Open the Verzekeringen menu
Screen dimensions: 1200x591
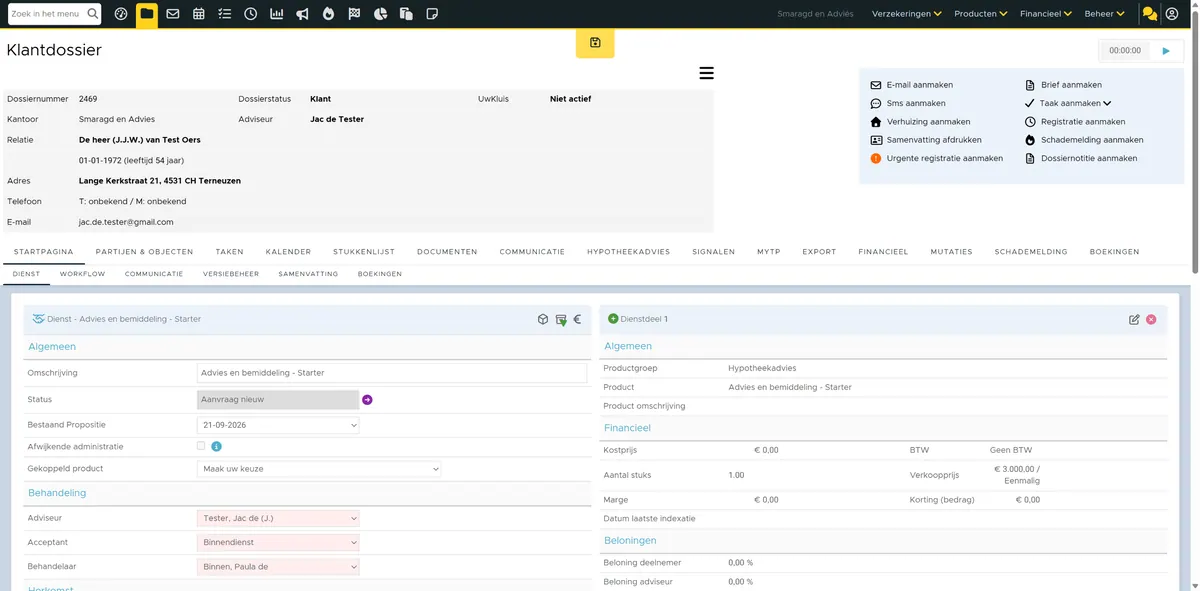coord(907,14)
